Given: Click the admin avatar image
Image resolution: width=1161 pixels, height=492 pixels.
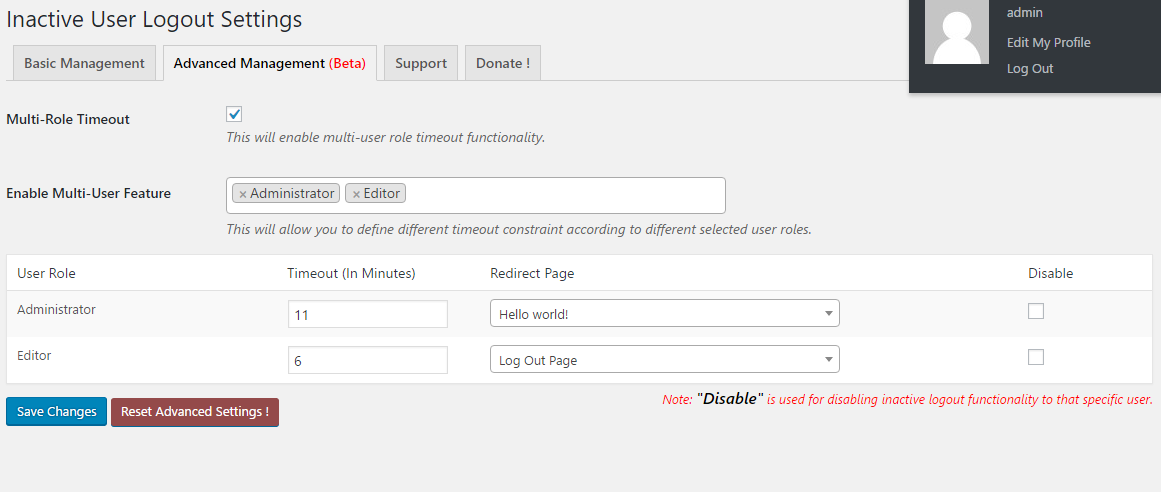Looking at the screenshot, I should [957, 32].
